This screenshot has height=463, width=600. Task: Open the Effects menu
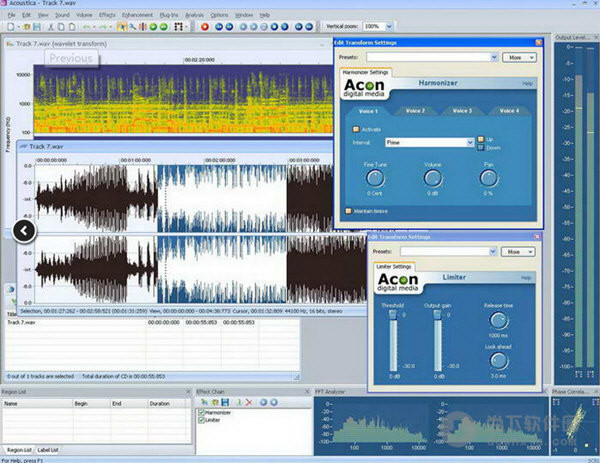point(107,15)
